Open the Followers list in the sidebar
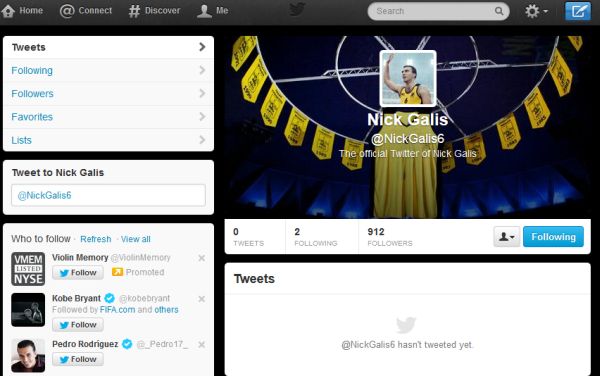 108,94
